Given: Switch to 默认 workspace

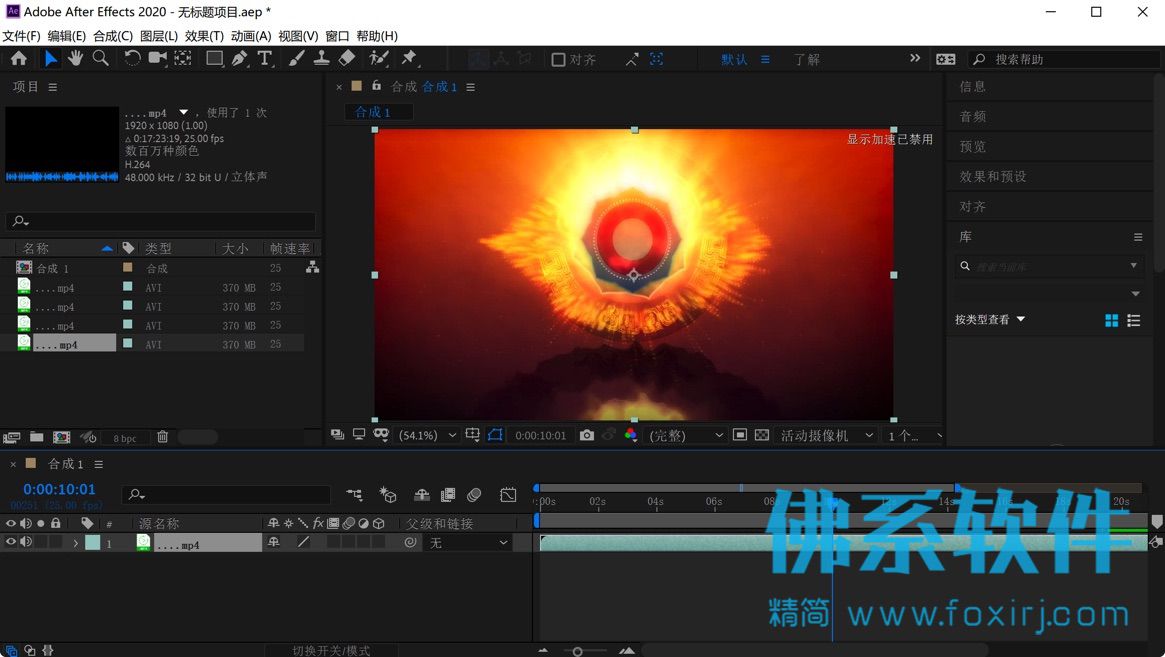Looking at the screenshot, I should point(734,59).
